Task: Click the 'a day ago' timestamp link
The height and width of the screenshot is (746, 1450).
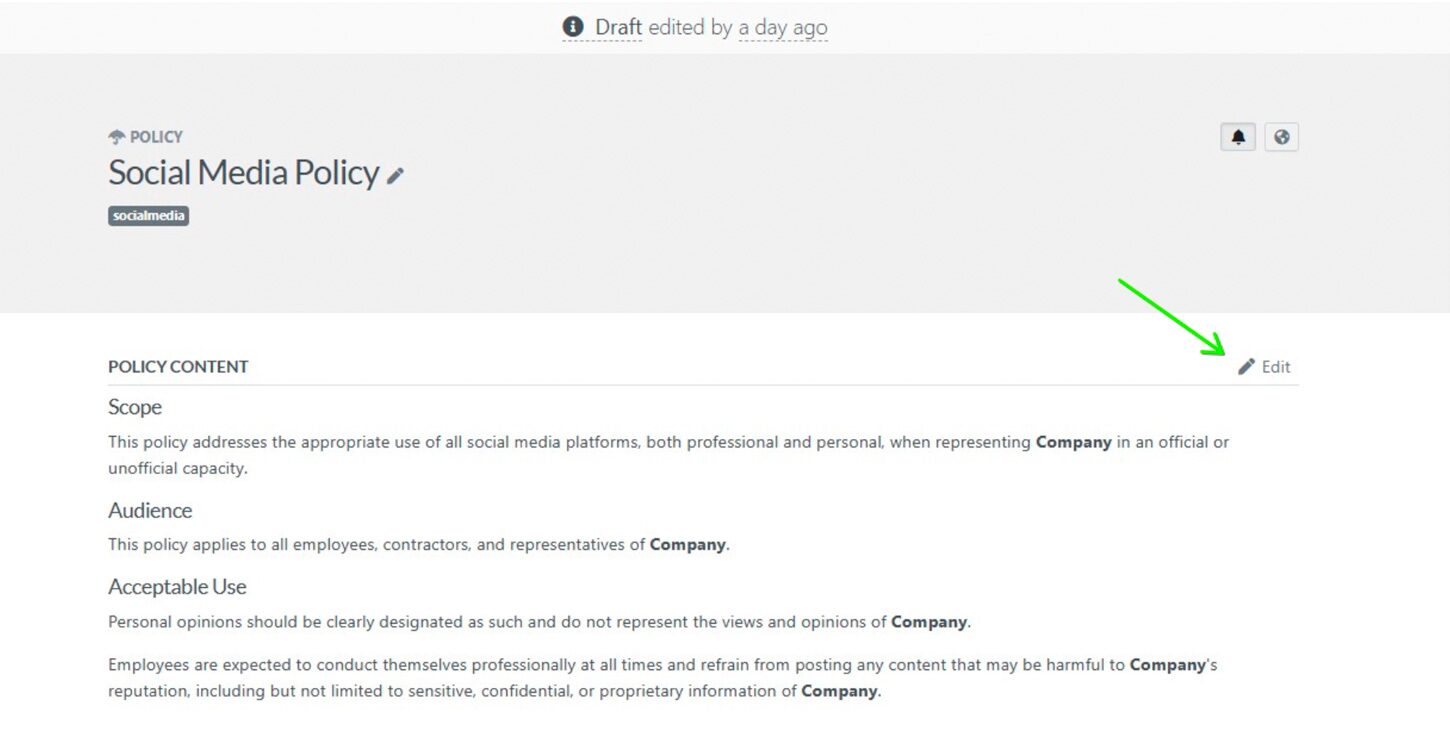Action: 782,27
